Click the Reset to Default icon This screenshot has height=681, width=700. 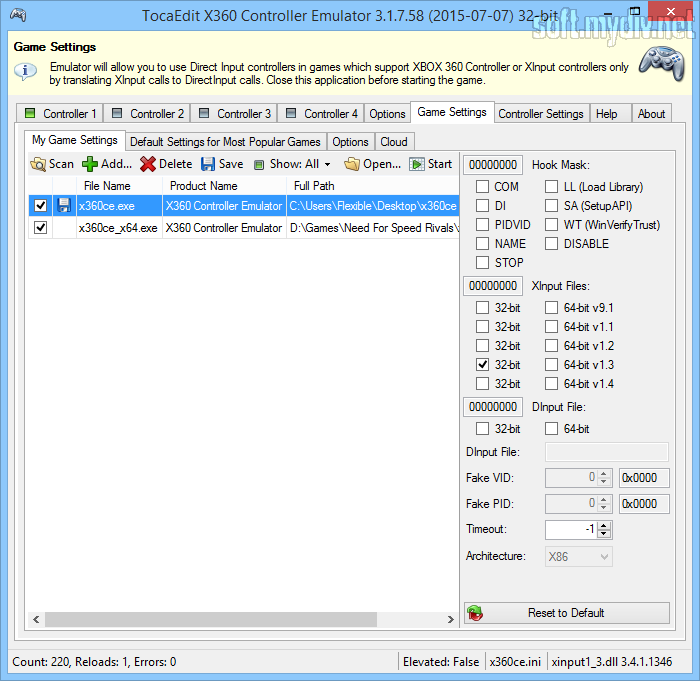[475, 613]
